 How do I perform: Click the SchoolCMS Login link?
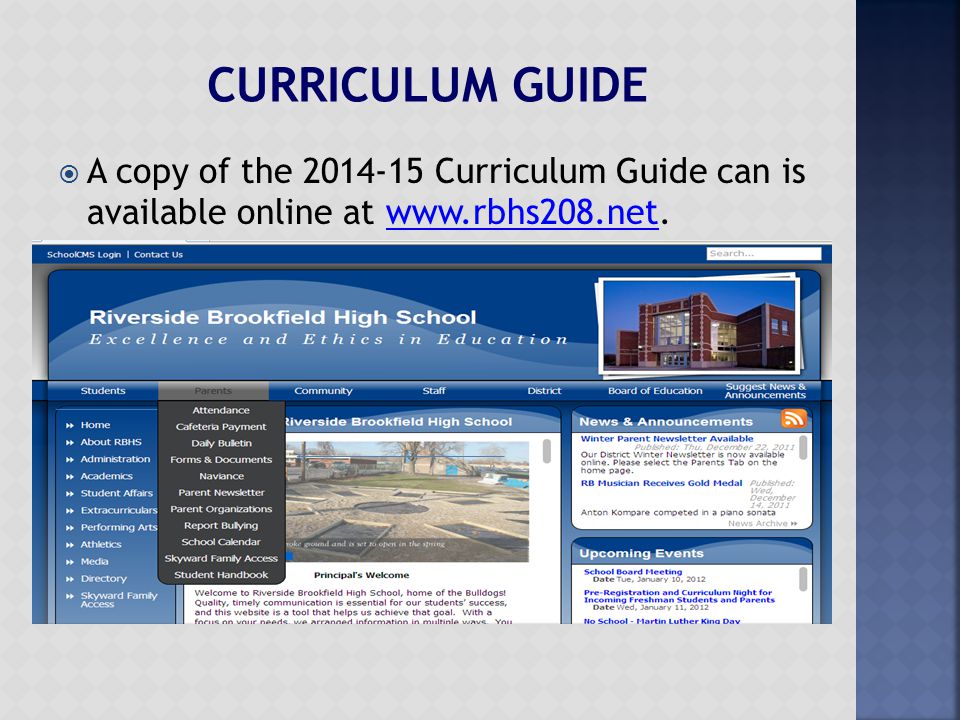(x=84, y=255)
